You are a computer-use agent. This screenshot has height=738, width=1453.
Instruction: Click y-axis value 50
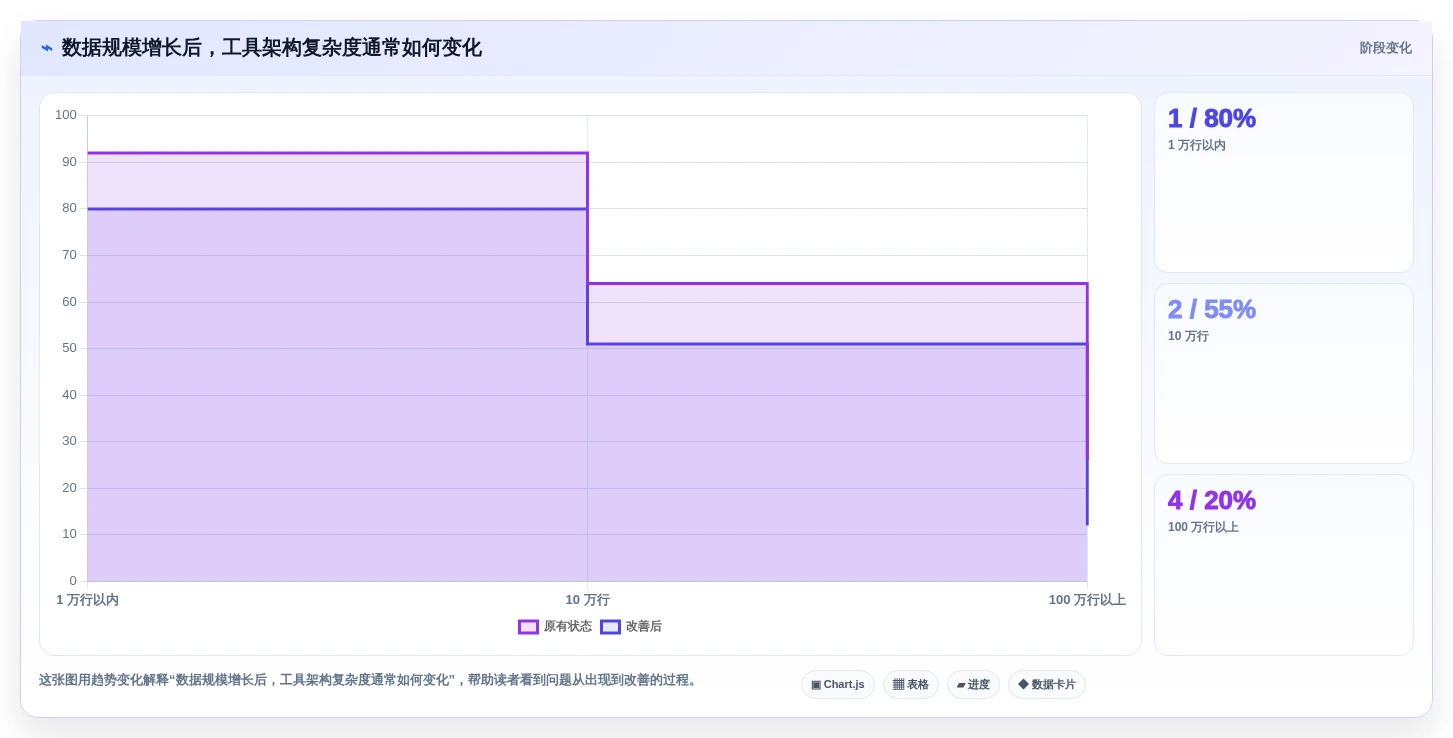(69, 348)
